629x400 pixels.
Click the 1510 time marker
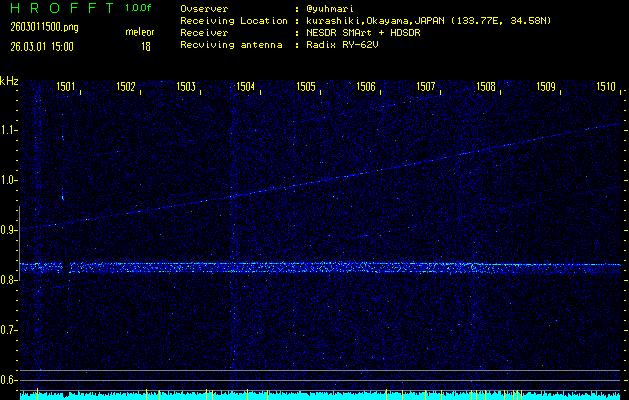(x=605, y=87)
